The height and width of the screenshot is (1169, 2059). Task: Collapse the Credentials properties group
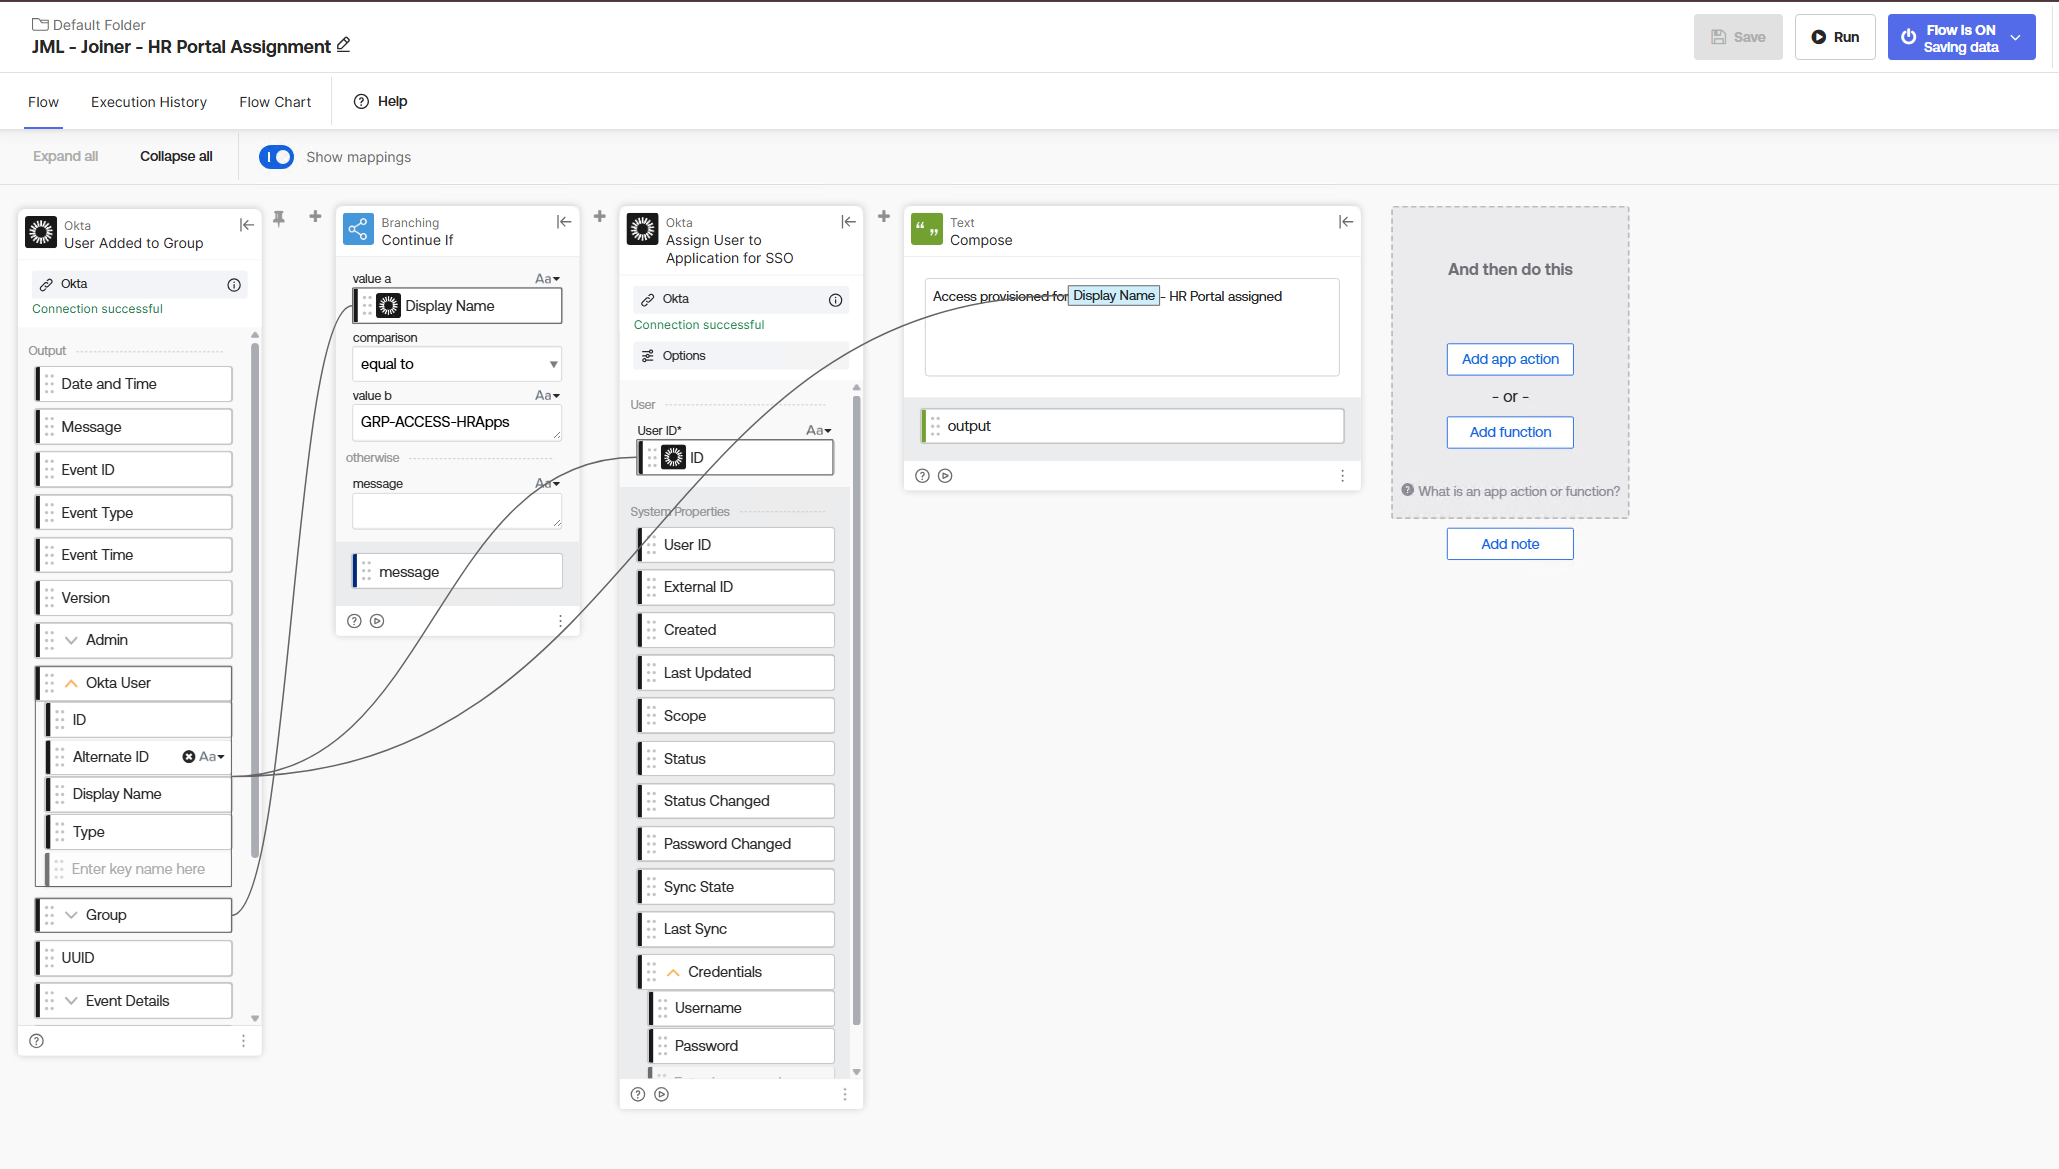pos(673,972)
